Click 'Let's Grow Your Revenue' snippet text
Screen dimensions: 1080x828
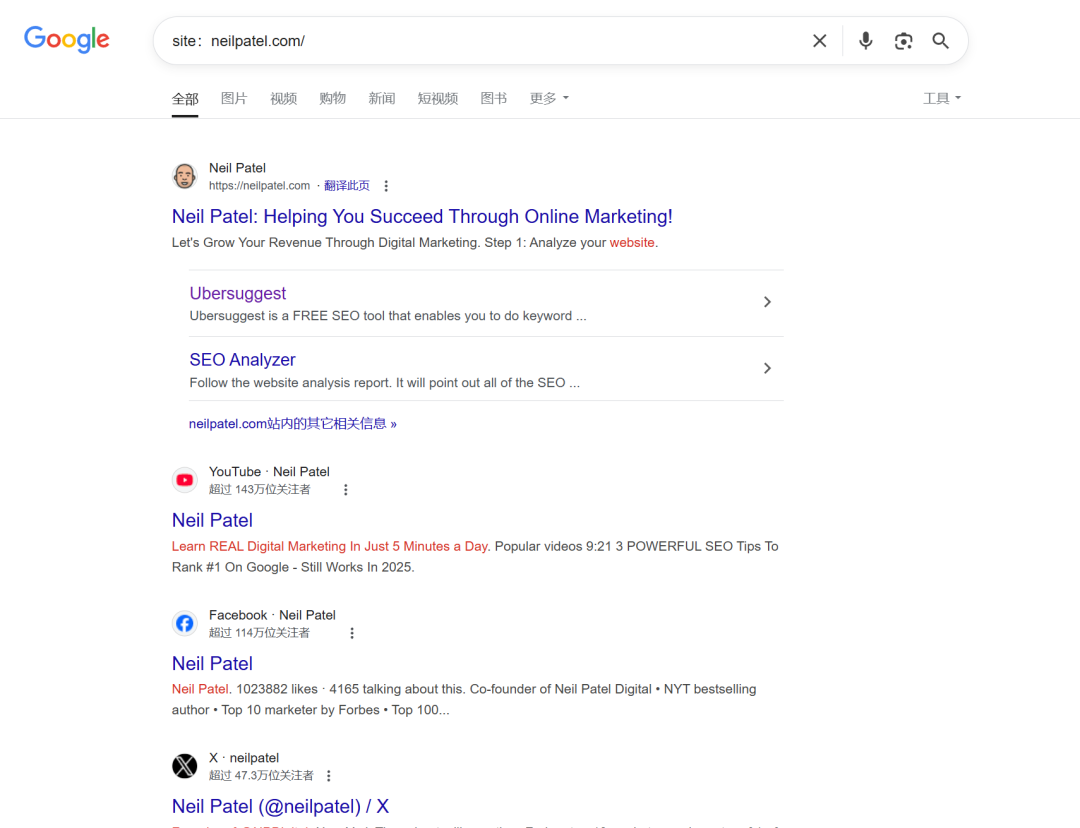point(415,242)
